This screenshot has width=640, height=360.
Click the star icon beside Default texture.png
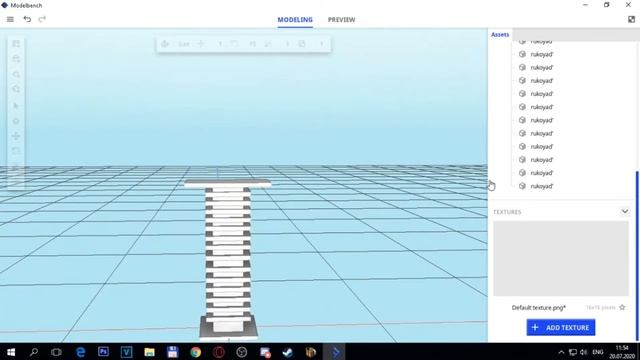click(622, 307)
